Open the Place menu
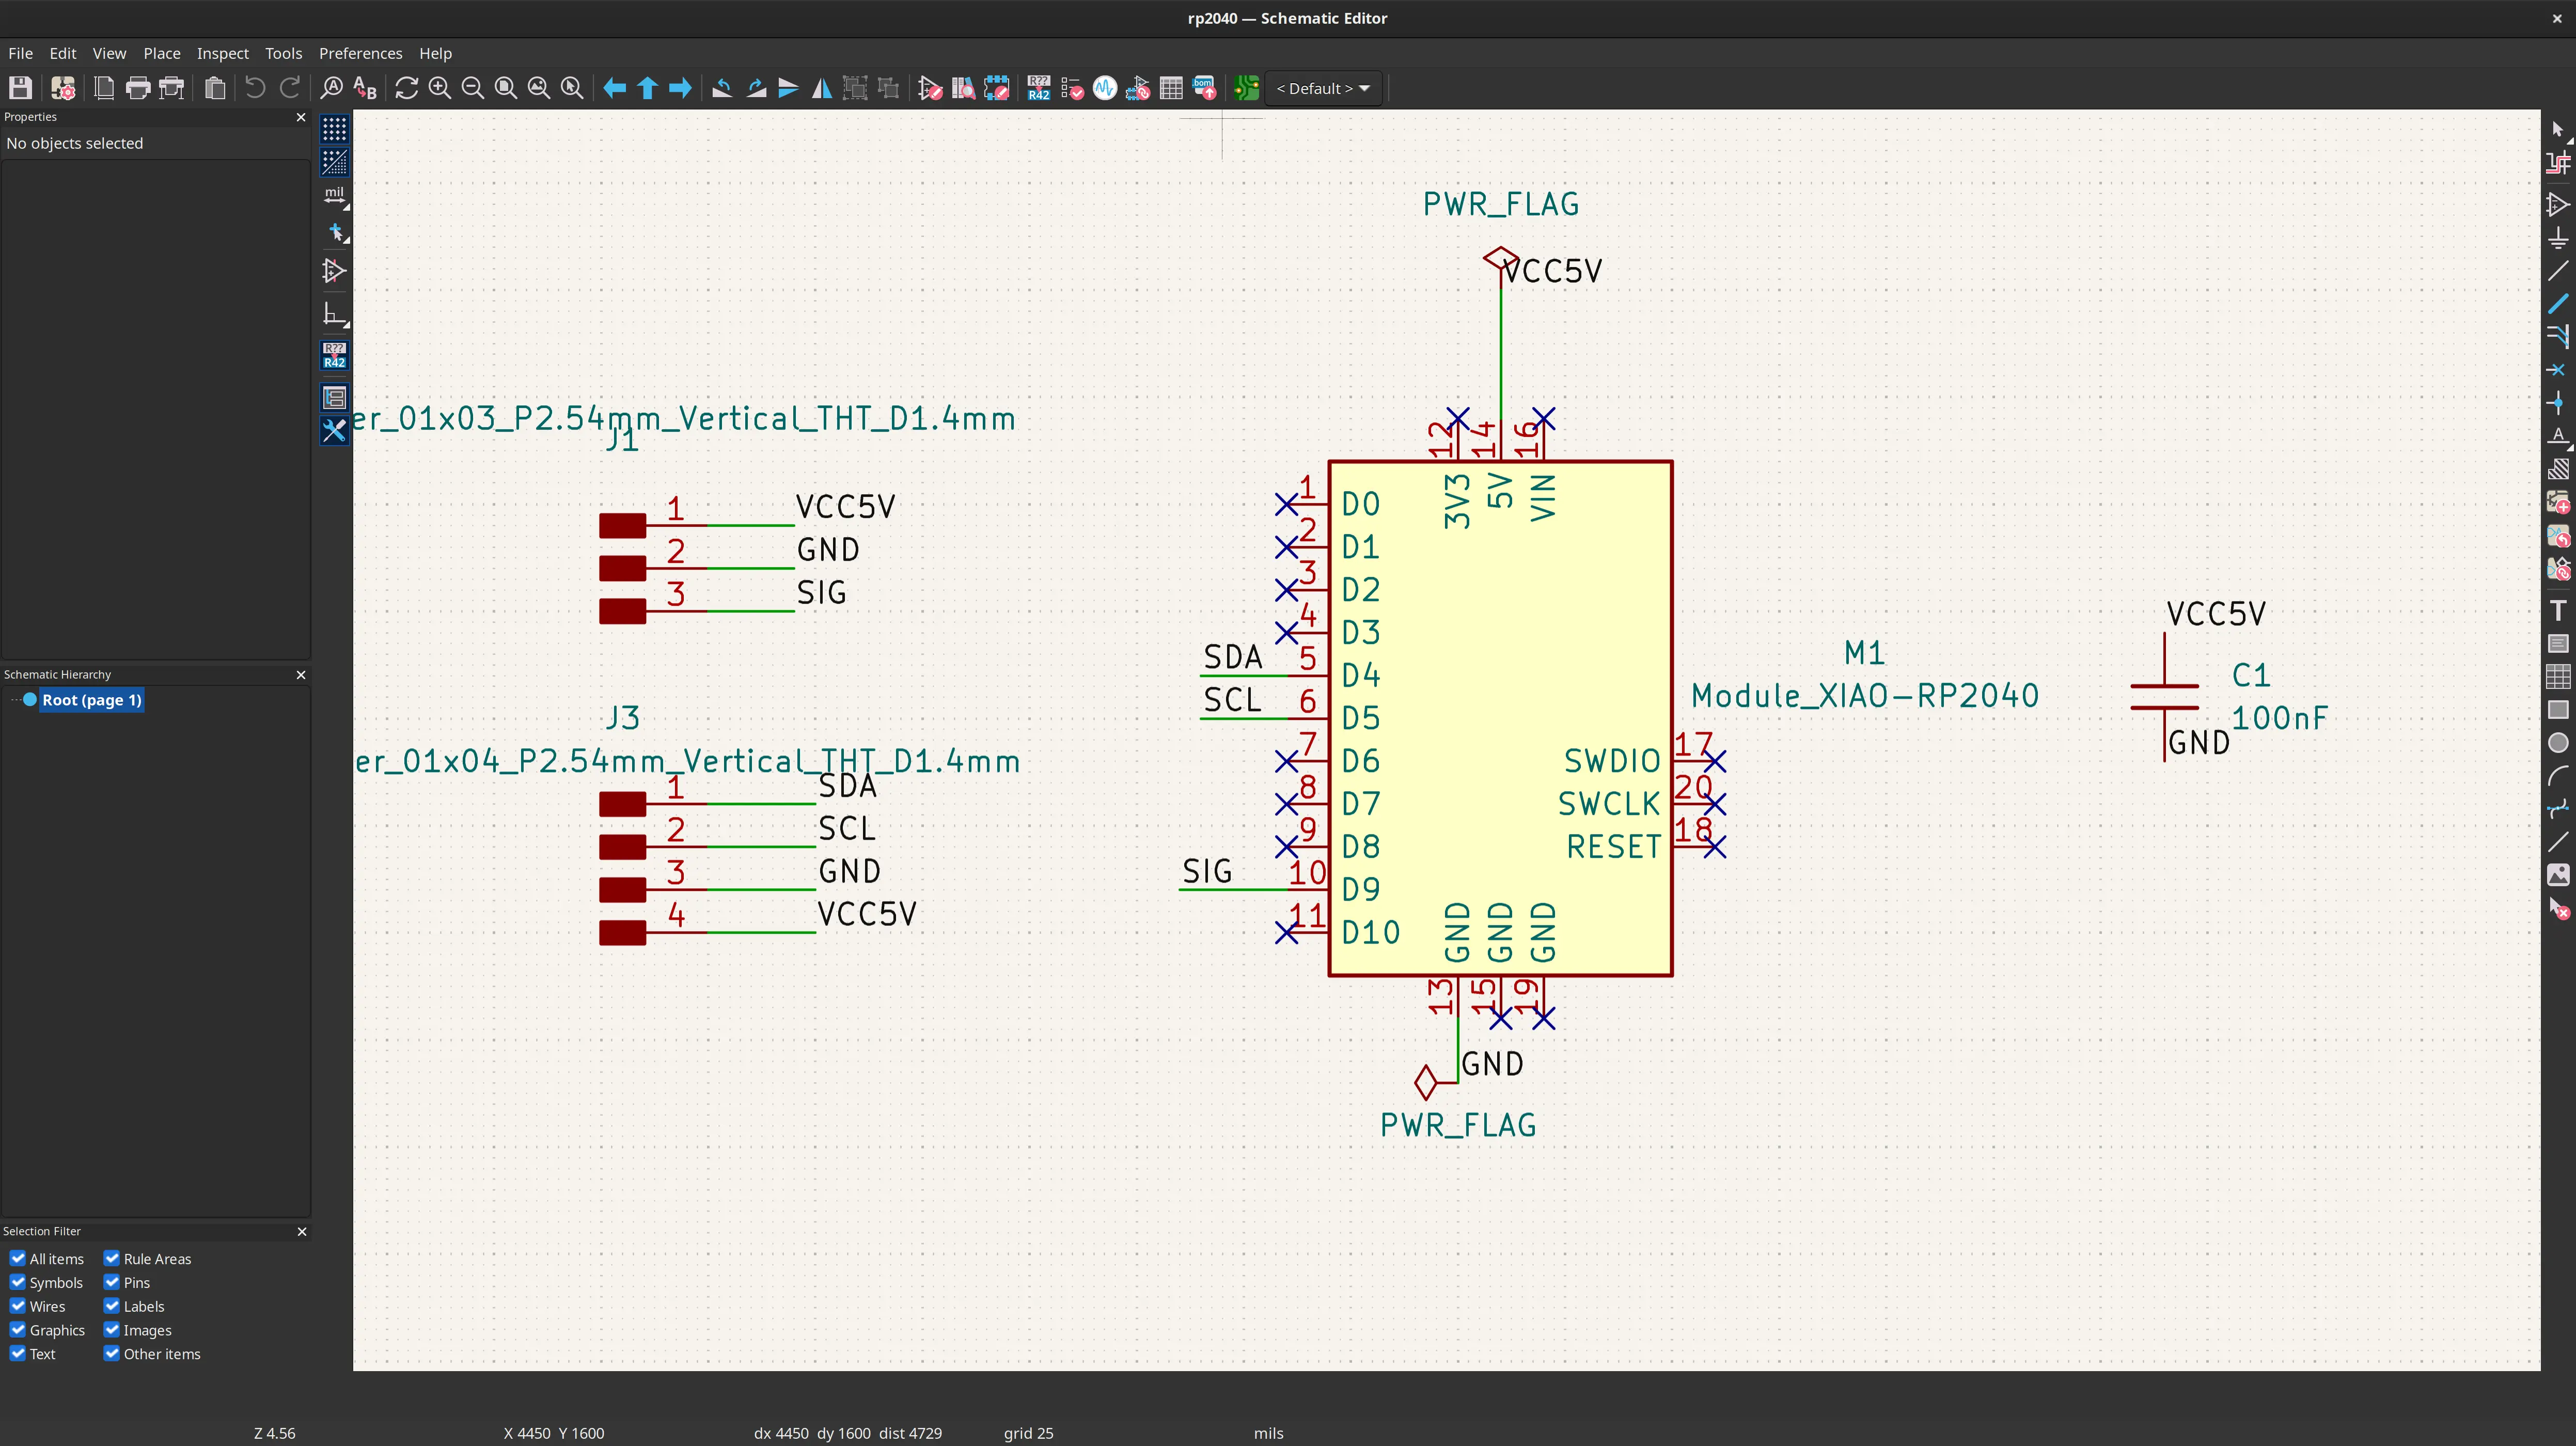Image resolution: width=2576 pixels, height=1446 pixels. 161,53
